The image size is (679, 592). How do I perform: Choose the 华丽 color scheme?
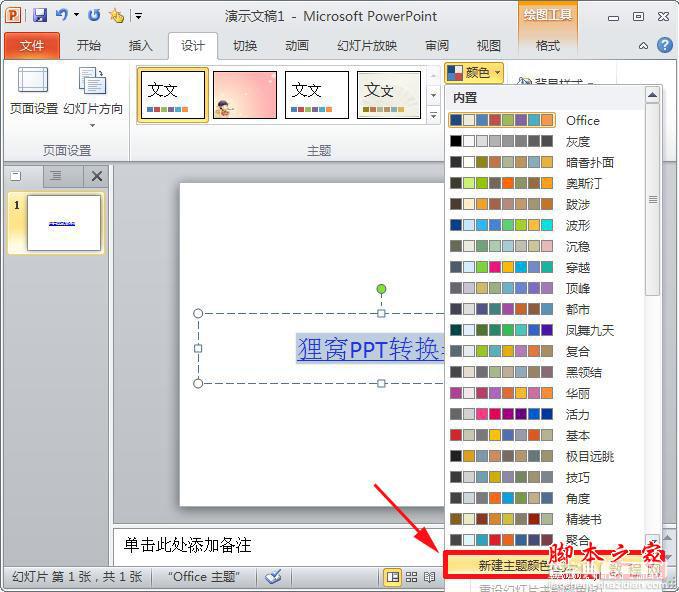546,393
